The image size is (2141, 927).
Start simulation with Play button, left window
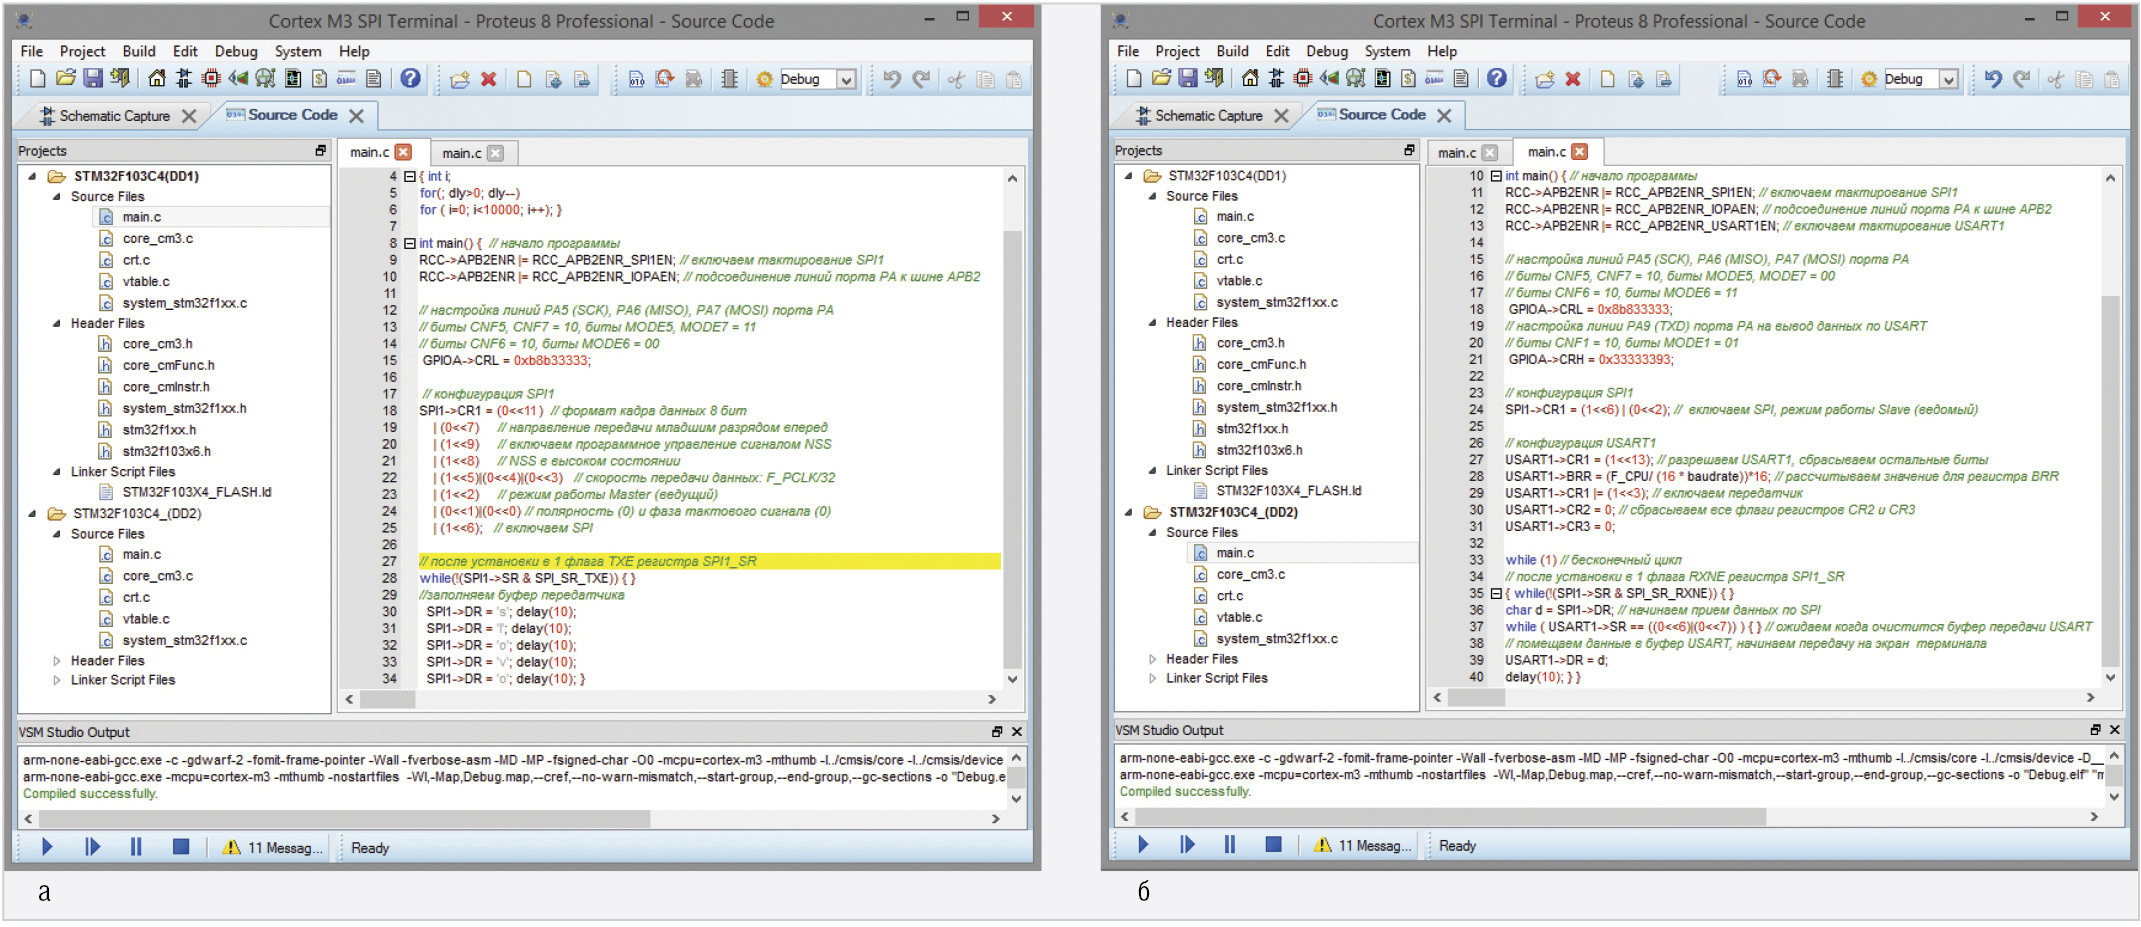pos(46,847)
